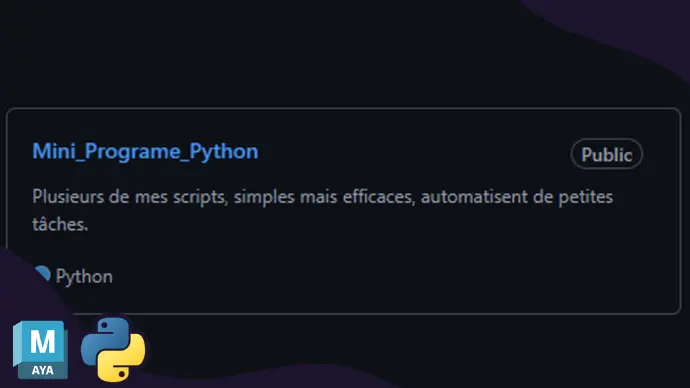Click the Python snake logo icon
Image resolution: width=690 pixels, height=388 pixels.
(x=113, y=349)
